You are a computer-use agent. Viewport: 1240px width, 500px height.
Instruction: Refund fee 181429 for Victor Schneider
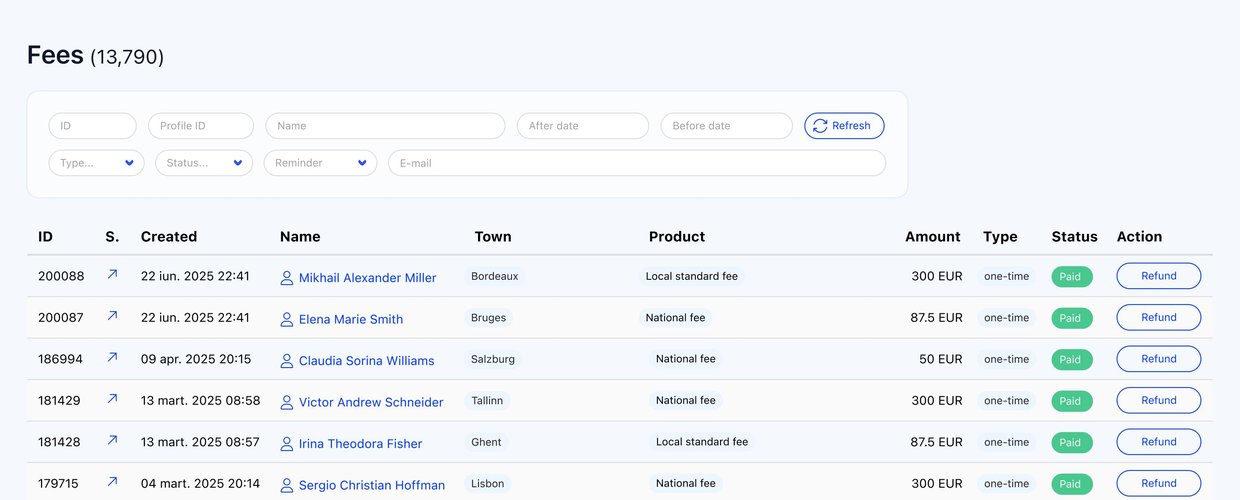coord(1158,401)
